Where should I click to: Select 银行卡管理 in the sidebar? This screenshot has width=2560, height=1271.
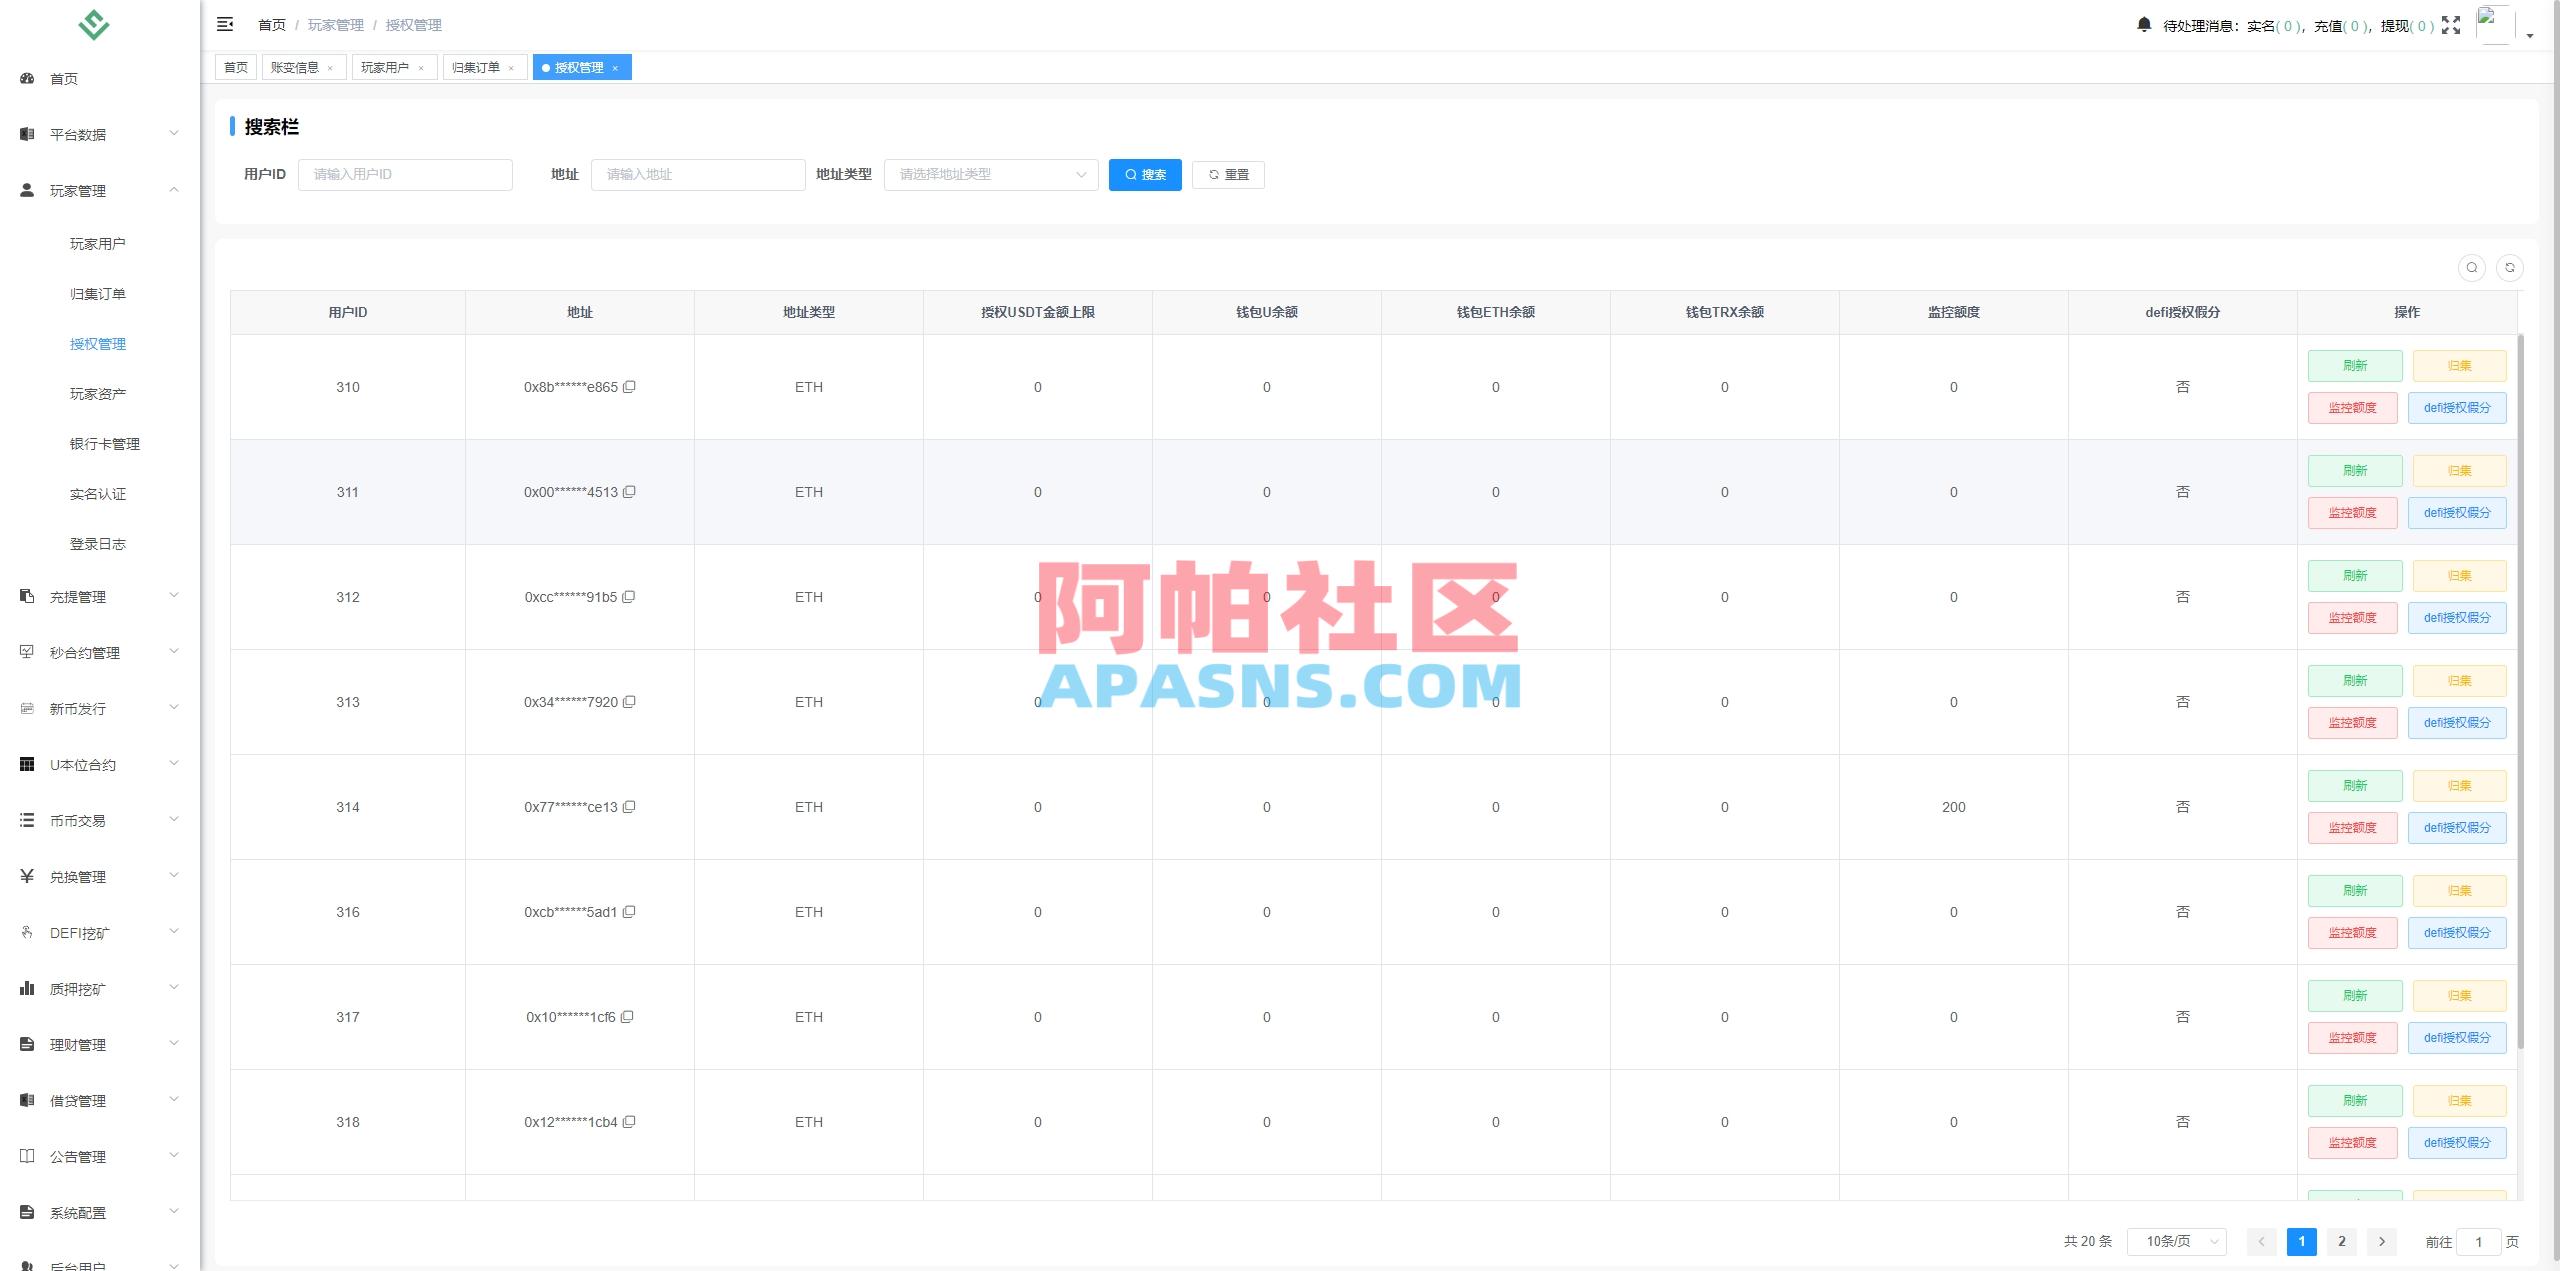click(x=104, y=443)
